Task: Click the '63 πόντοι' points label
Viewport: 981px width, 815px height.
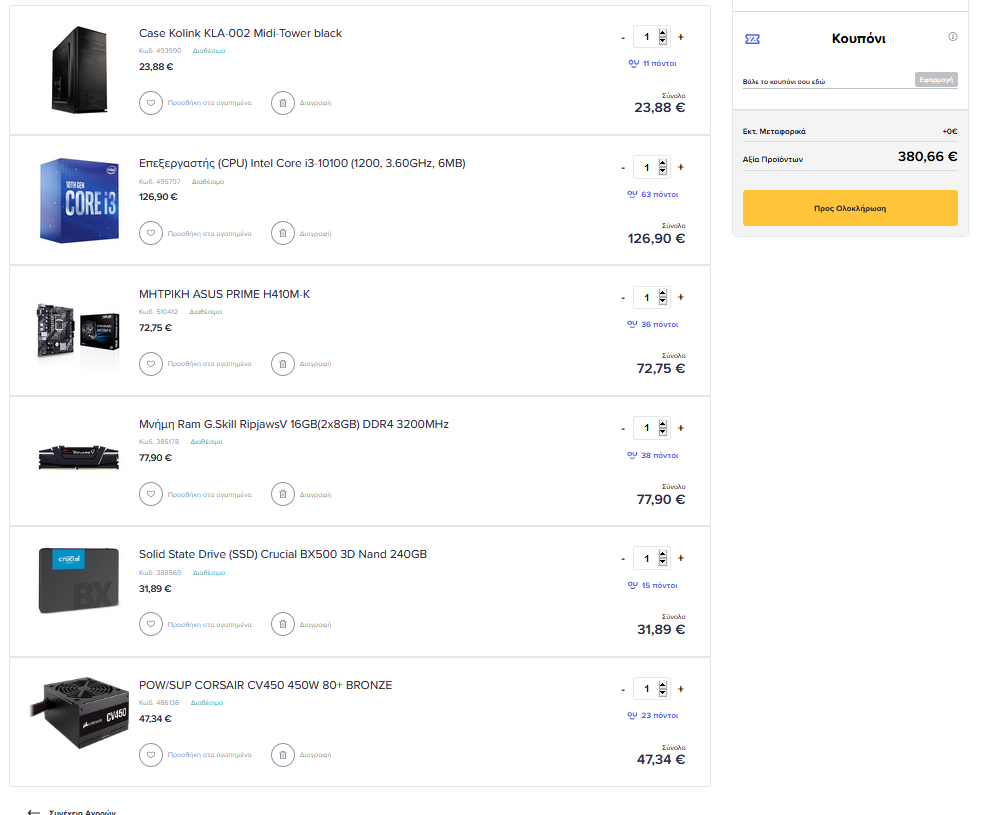Action: point(659,195)
